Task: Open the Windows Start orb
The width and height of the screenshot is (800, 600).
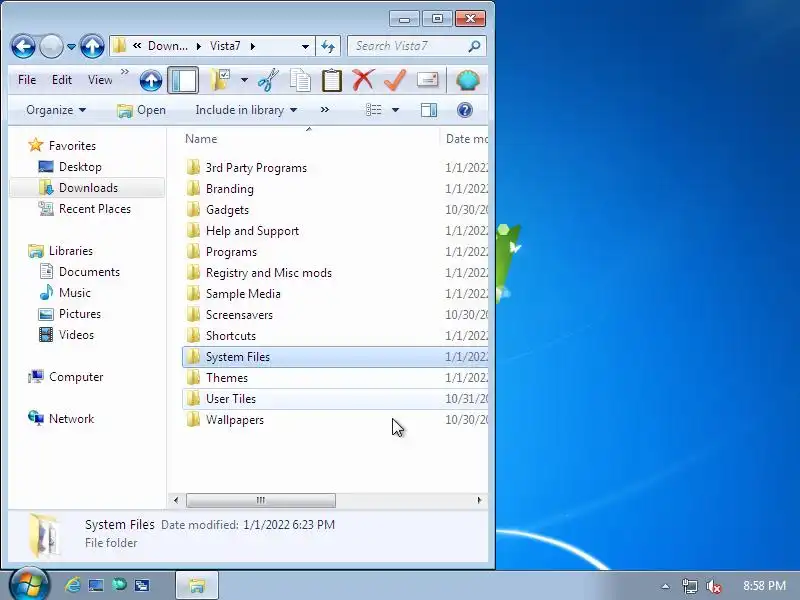Action: pyautogui.click(x=29, y=585)
